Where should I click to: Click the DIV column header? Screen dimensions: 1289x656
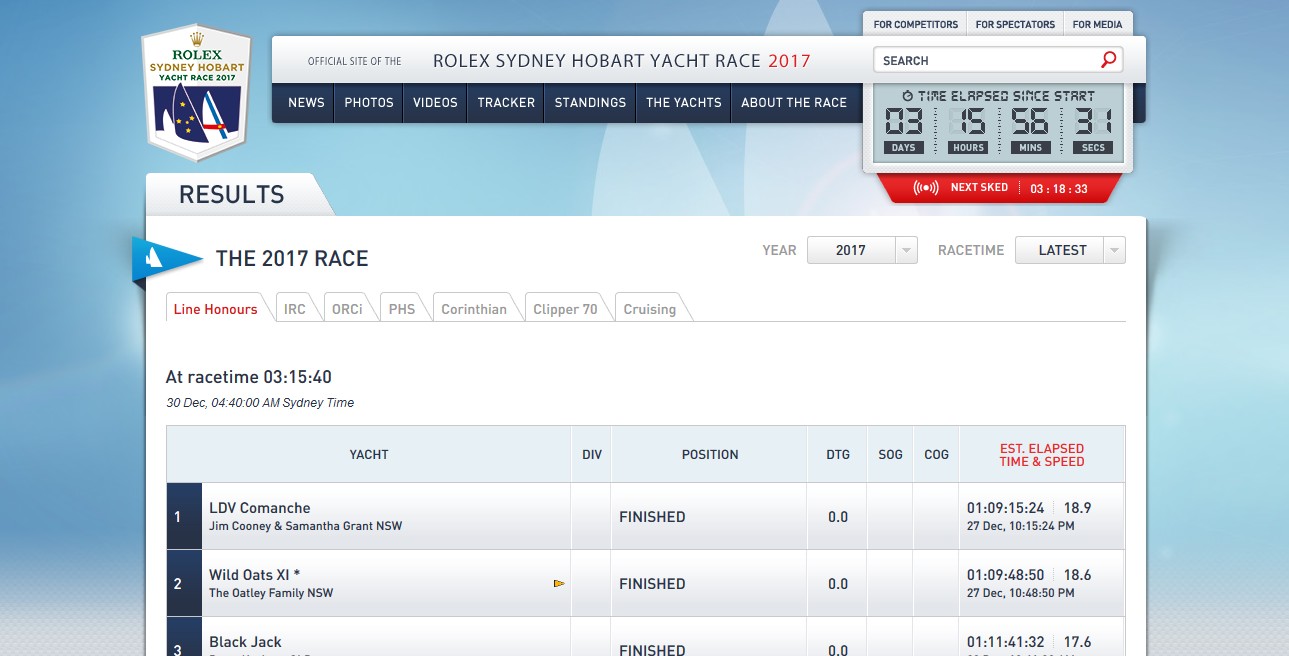click(x=592, y=454)
